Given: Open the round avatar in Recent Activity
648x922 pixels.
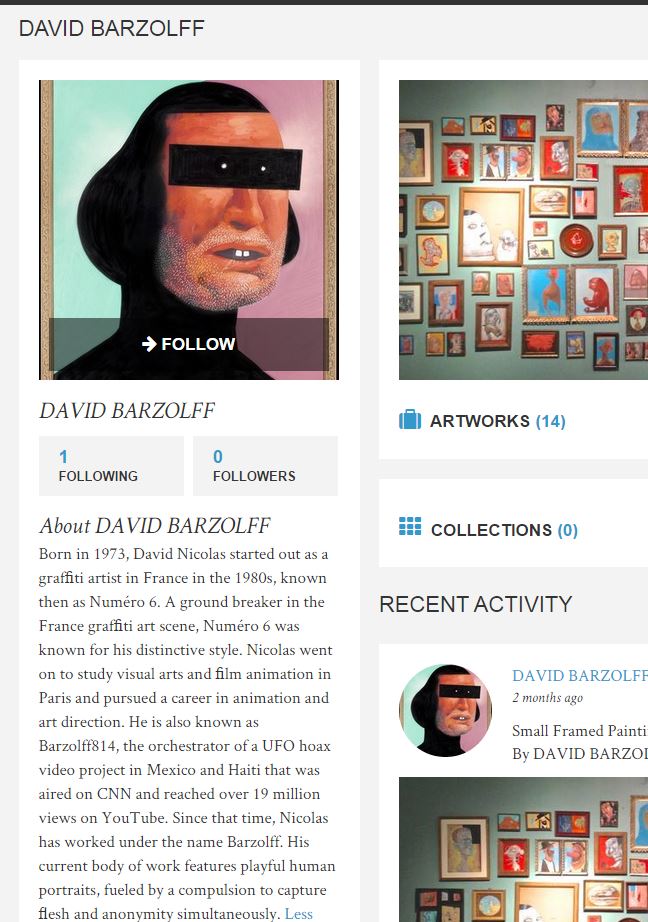Looking at the screenshot, I should [x=445, y=710].
